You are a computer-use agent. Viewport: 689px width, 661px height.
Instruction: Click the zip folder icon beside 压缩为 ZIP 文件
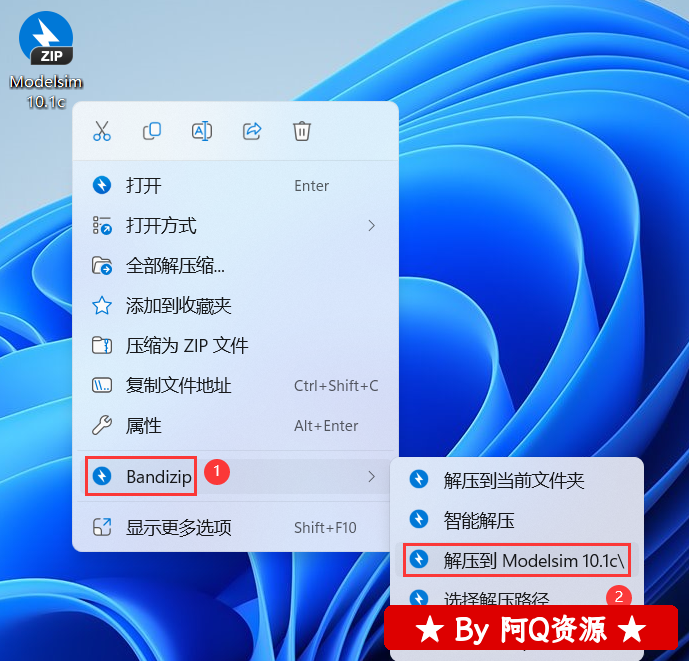click(x=102, y=345)
